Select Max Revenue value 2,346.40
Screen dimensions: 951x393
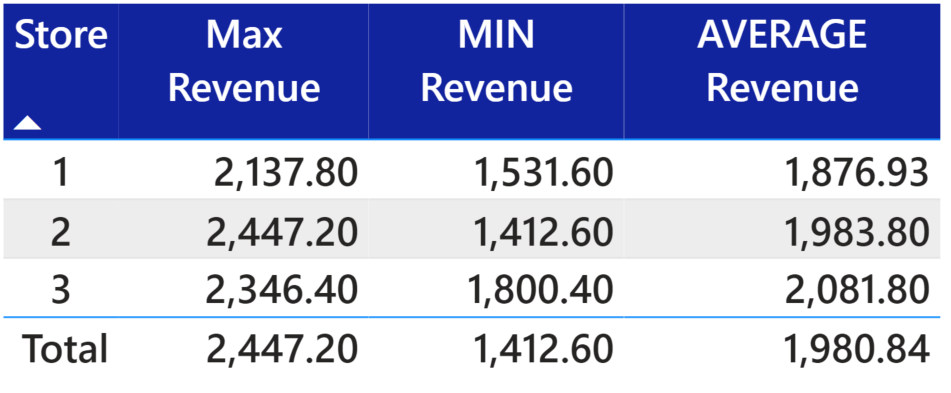click(x=282, y=290)
